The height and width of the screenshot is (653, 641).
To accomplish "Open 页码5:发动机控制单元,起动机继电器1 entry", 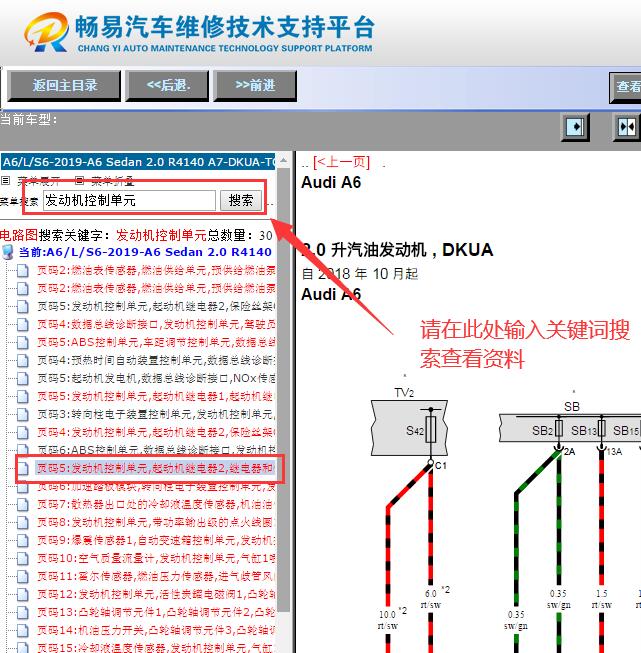I will [156, 396].
